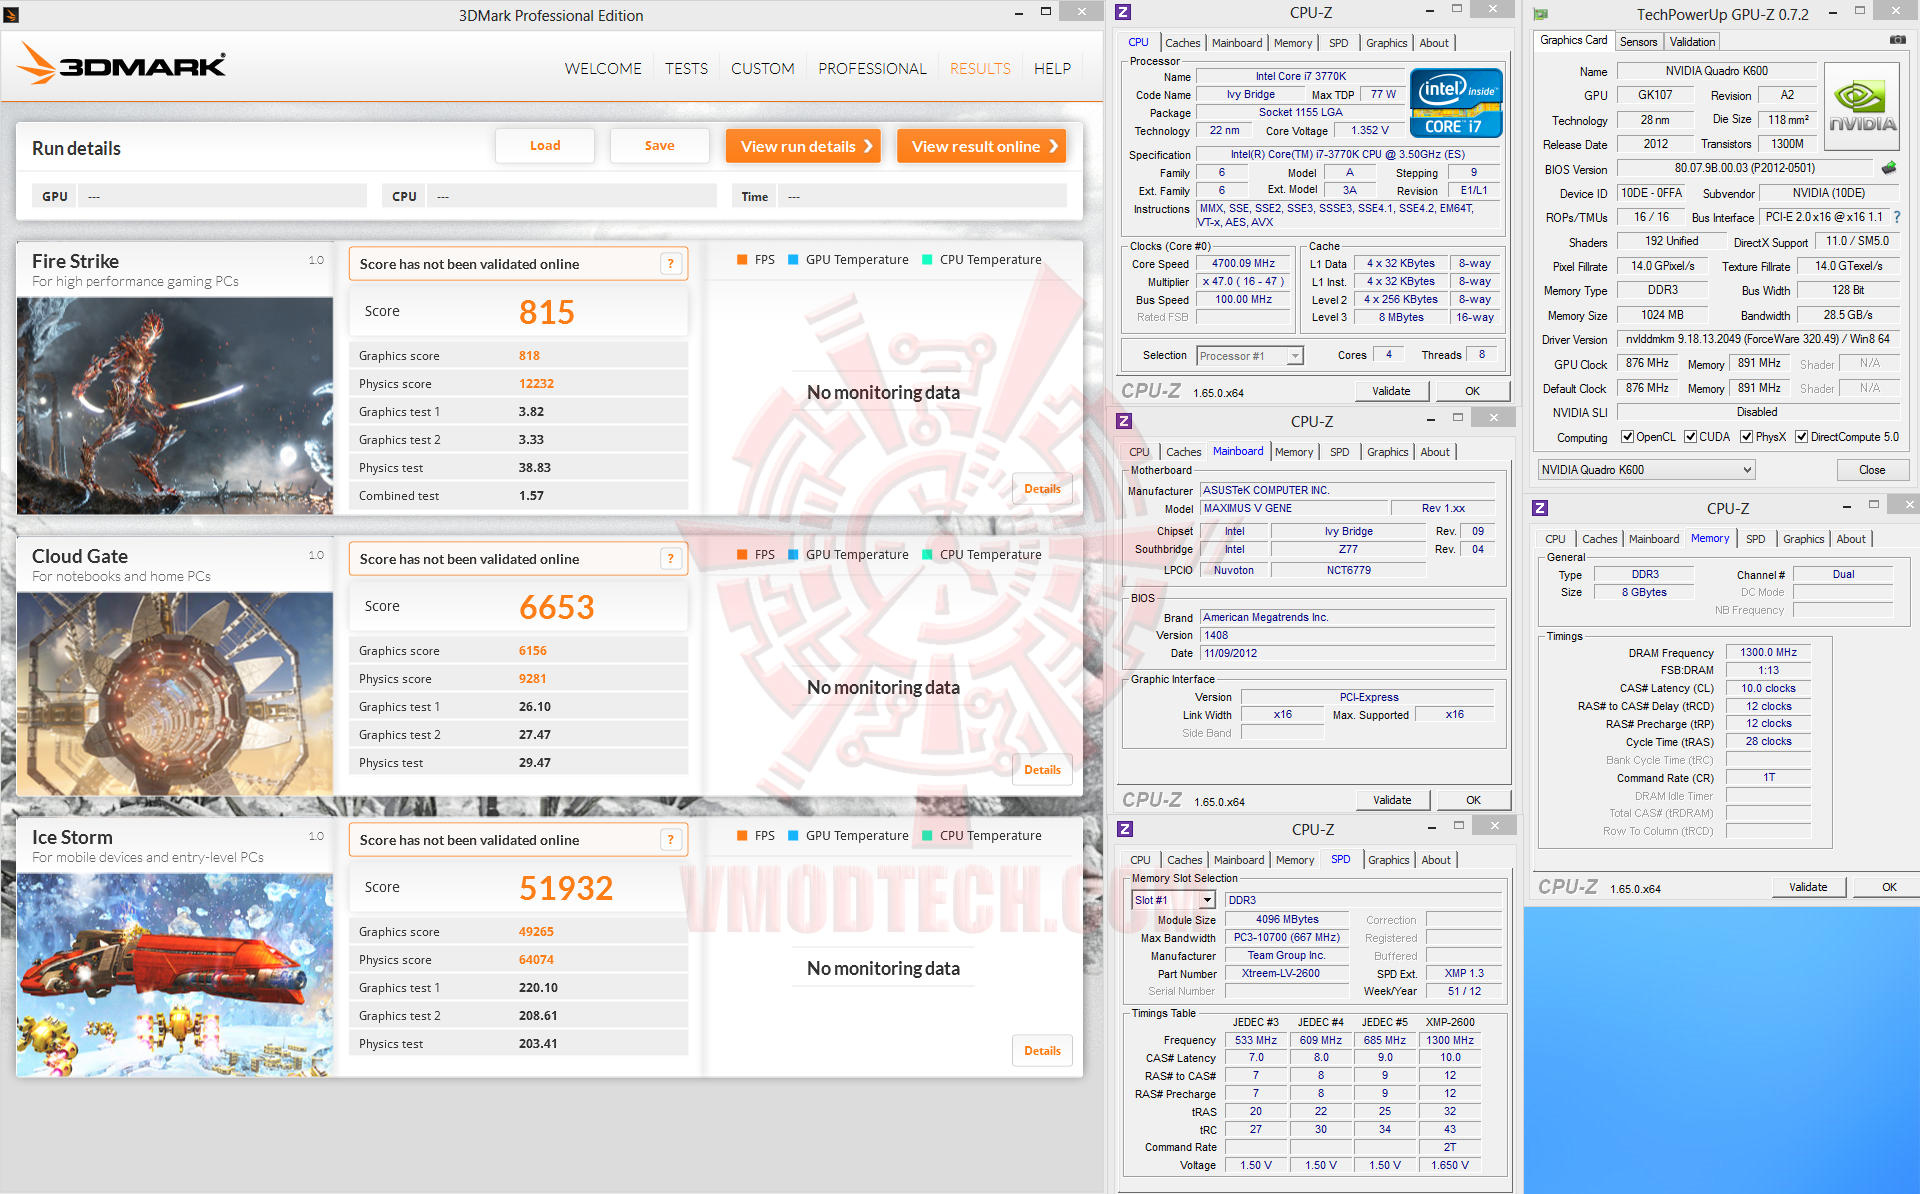Click the 3DMark window title icon
Screen dimensions: 1920x1194
[12, 15]
